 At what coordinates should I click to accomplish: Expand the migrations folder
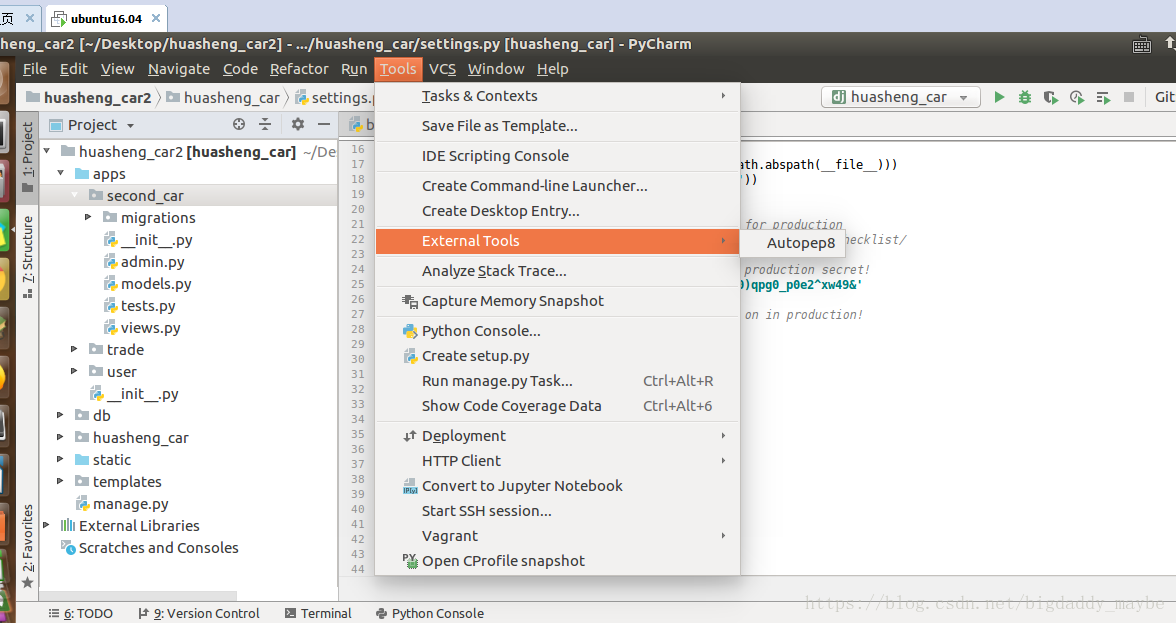[88, 217]
